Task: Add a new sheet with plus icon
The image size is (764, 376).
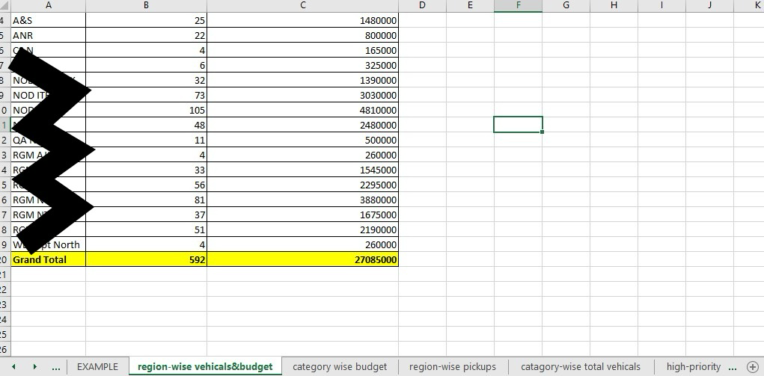Action: 753,367
